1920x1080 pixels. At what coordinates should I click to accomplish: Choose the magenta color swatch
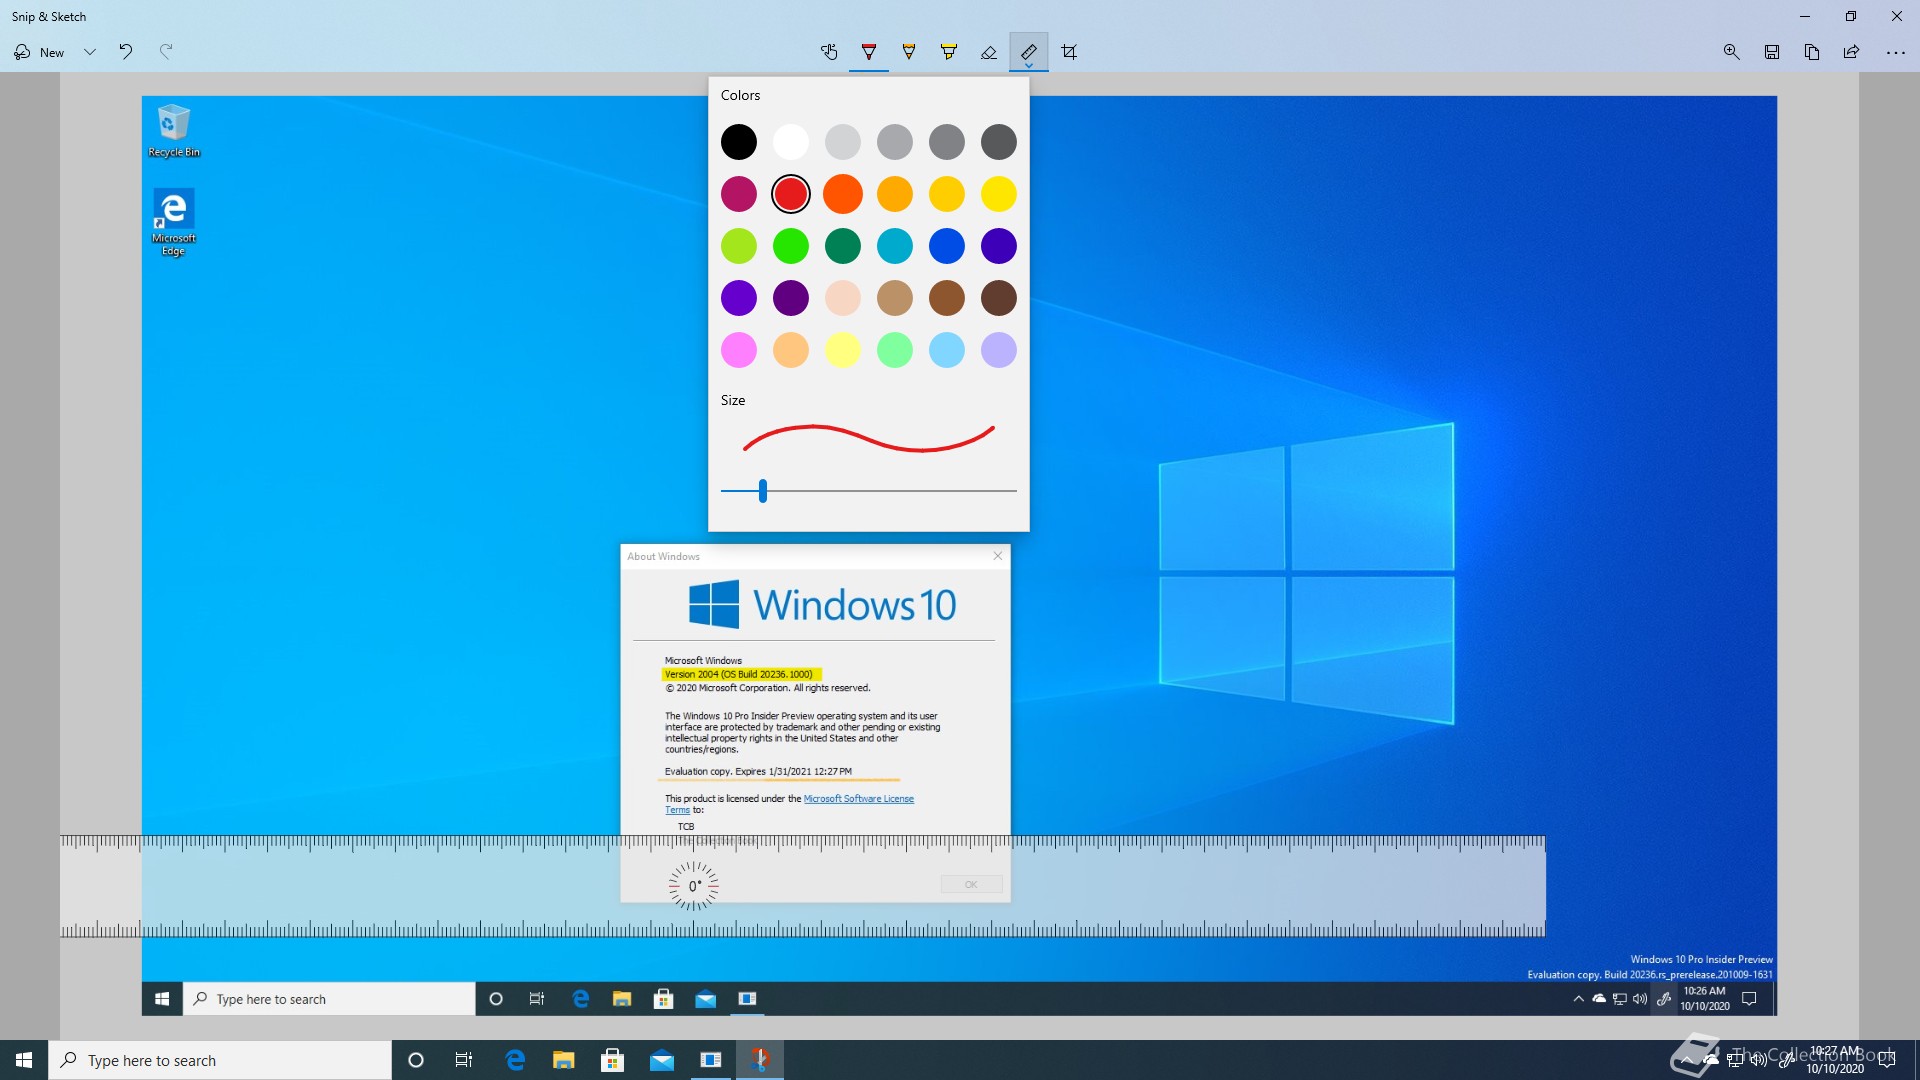click(739, 194)
